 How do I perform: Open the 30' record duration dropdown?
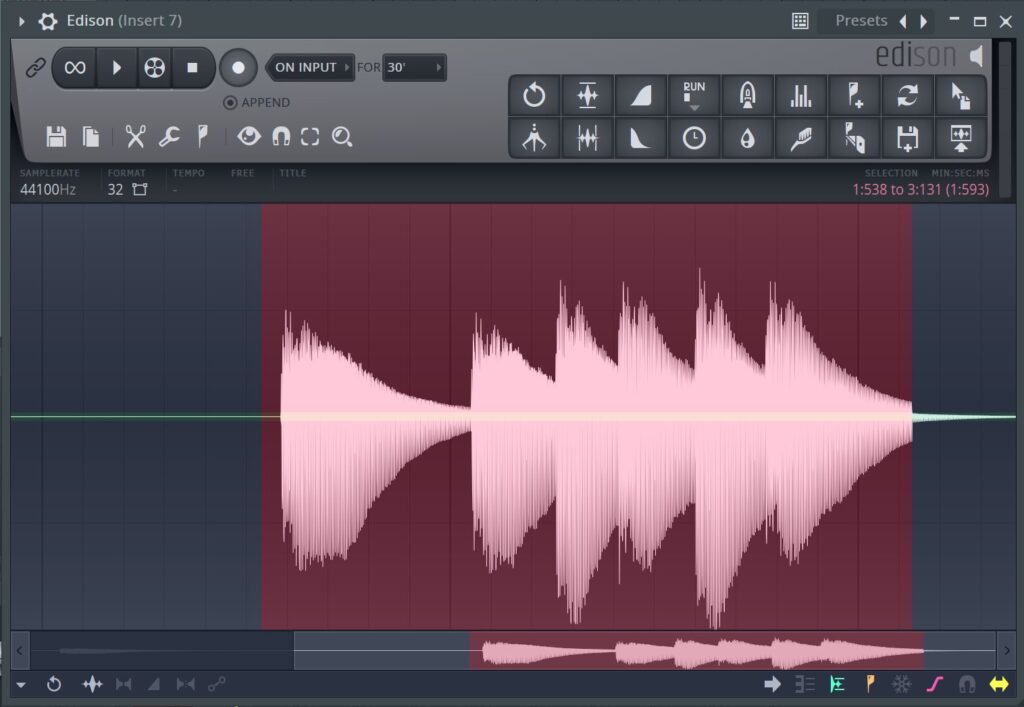tap(414, 67)
